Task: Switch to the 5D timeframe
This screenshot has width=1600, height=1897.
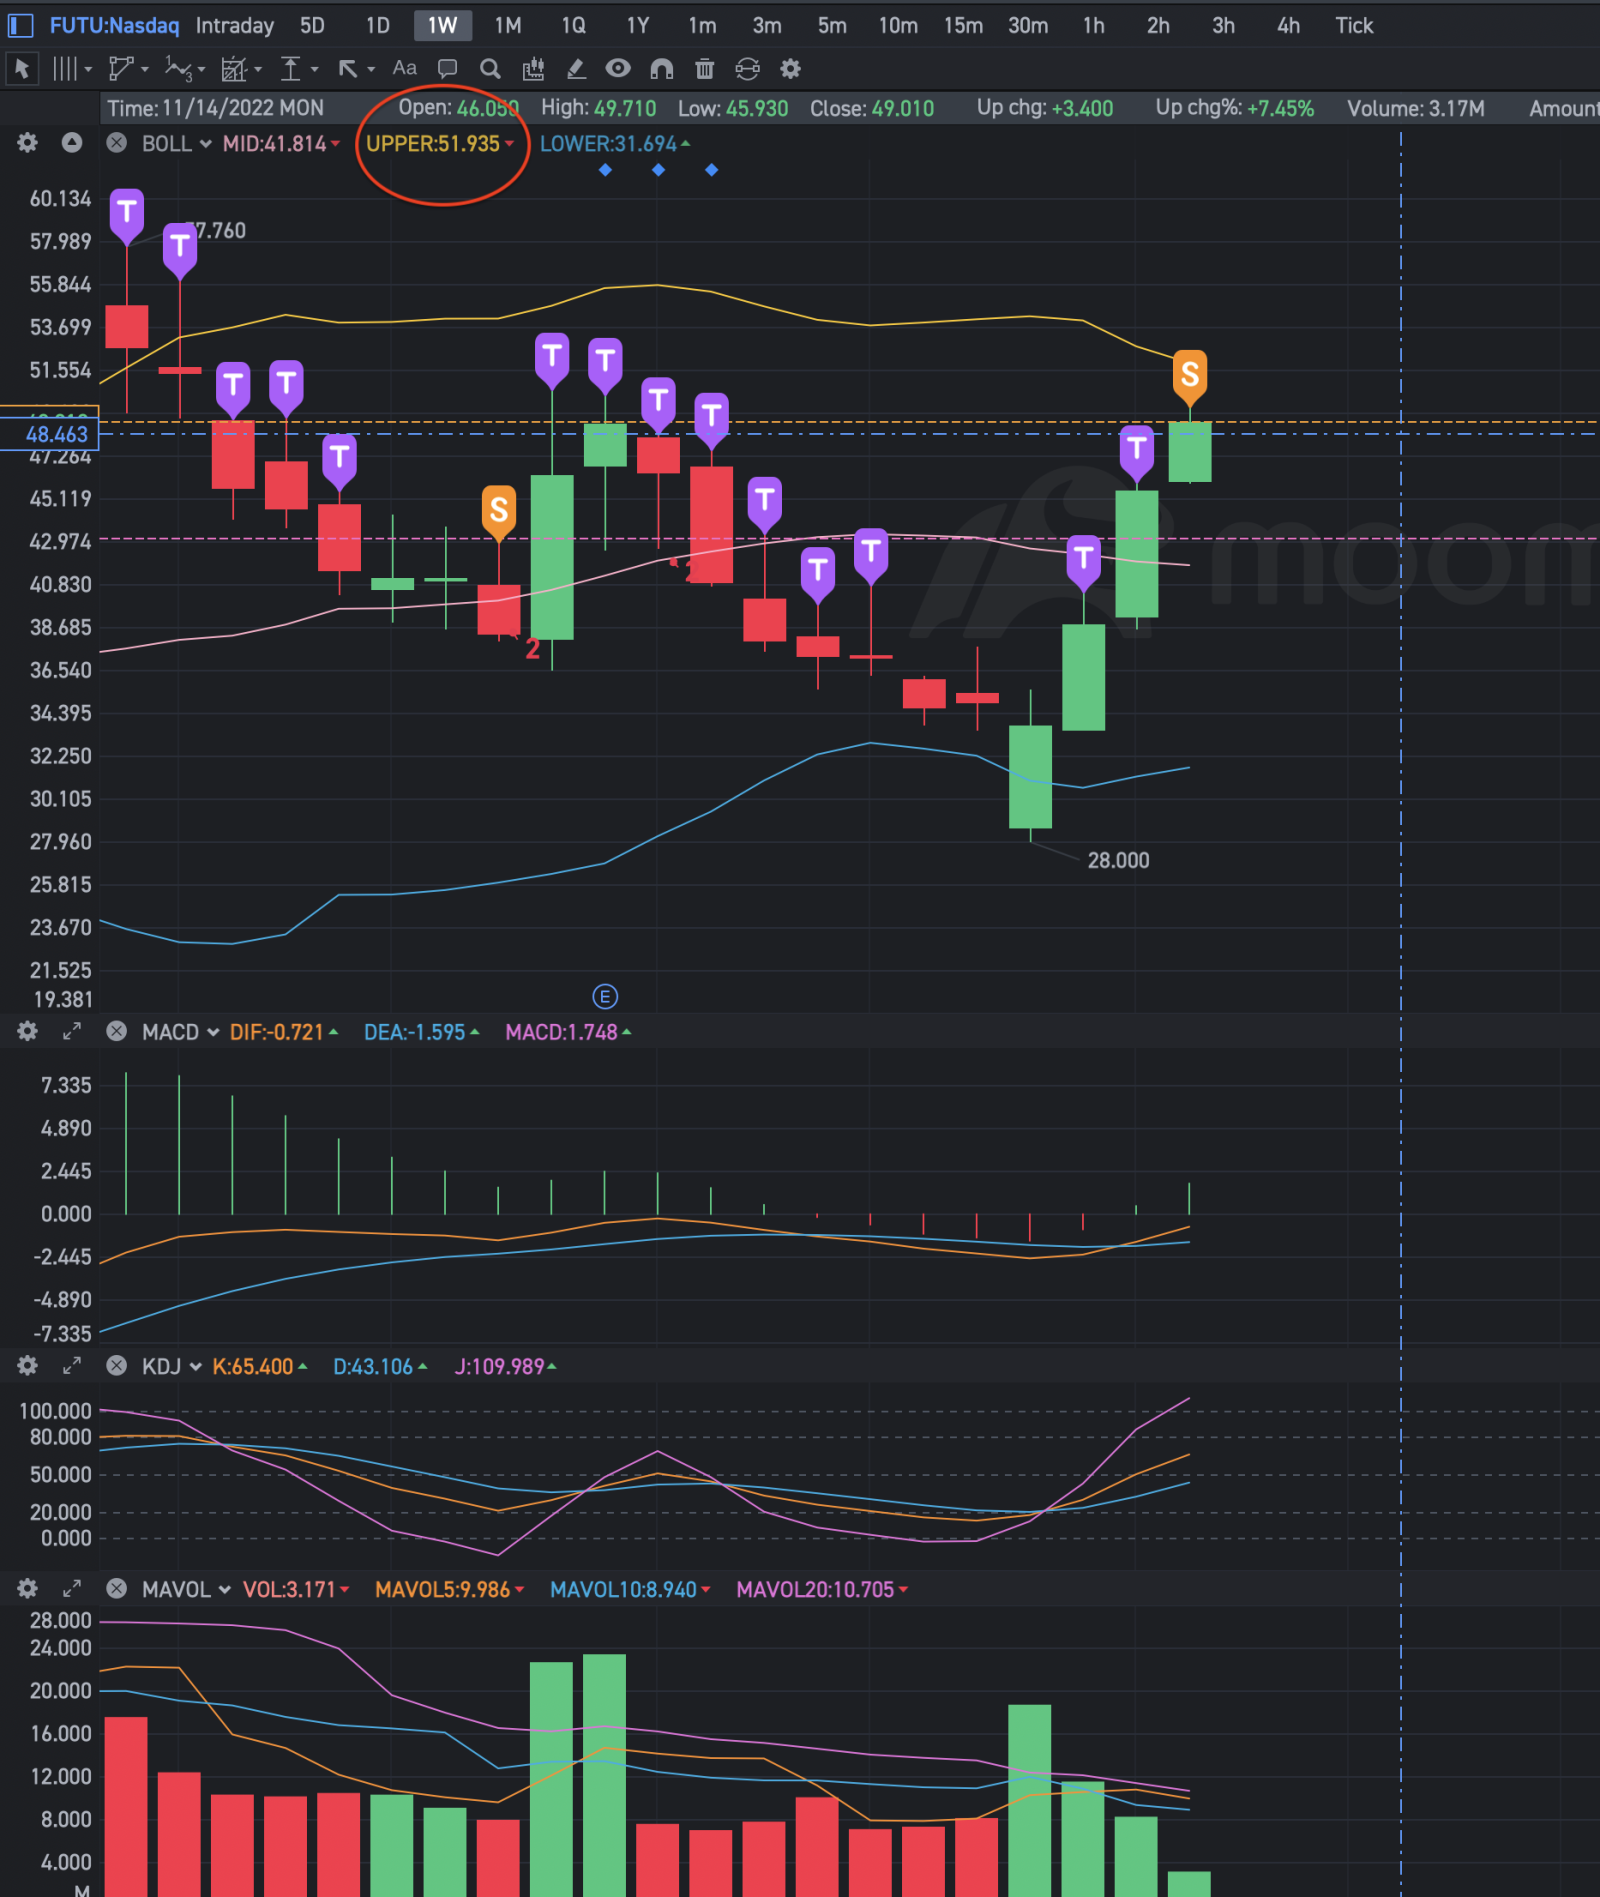Action: point(313,26)
